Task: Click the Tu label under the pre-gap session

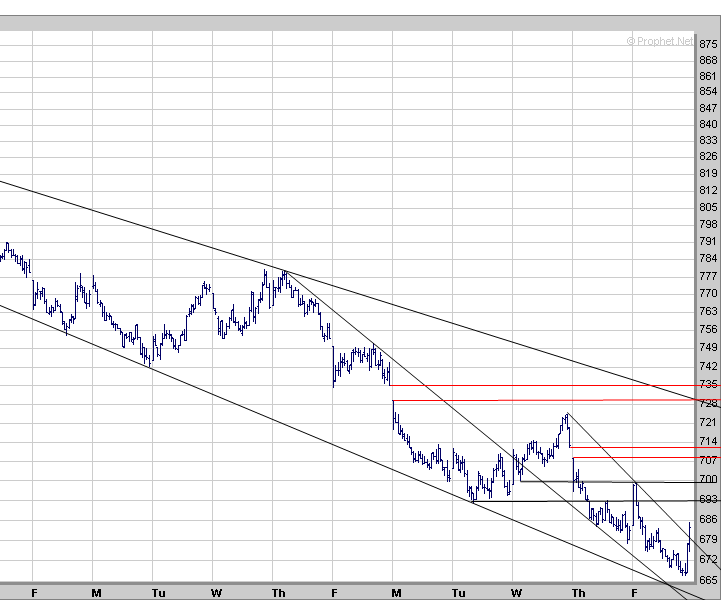Action: (159, 593)
